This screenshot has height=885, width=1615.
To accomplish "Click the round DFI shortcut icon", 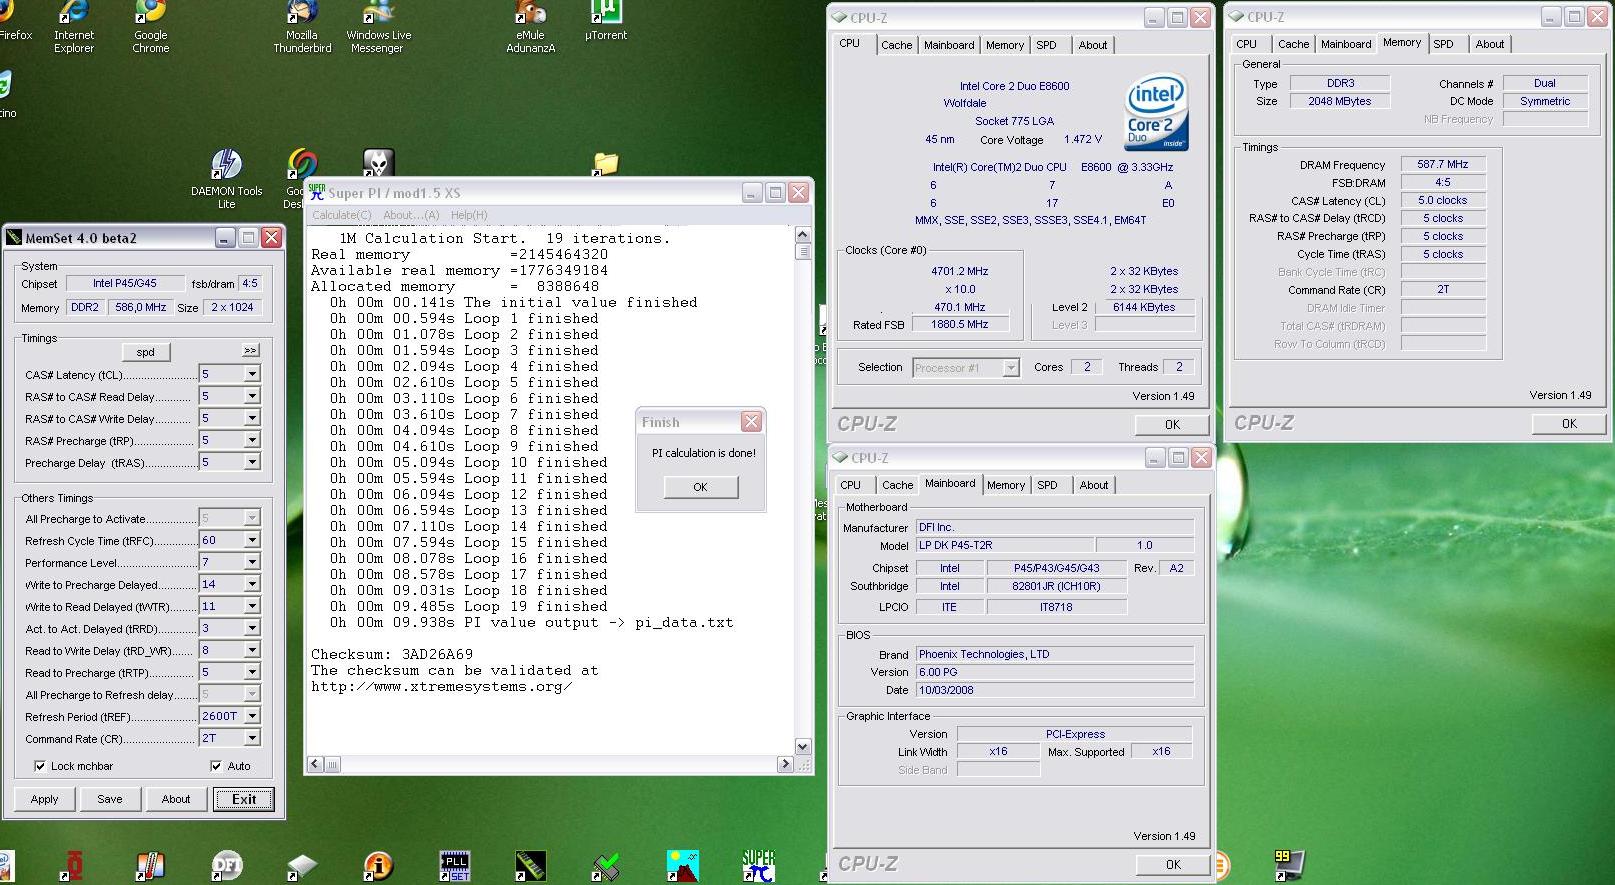I will (x=227, y=865).
